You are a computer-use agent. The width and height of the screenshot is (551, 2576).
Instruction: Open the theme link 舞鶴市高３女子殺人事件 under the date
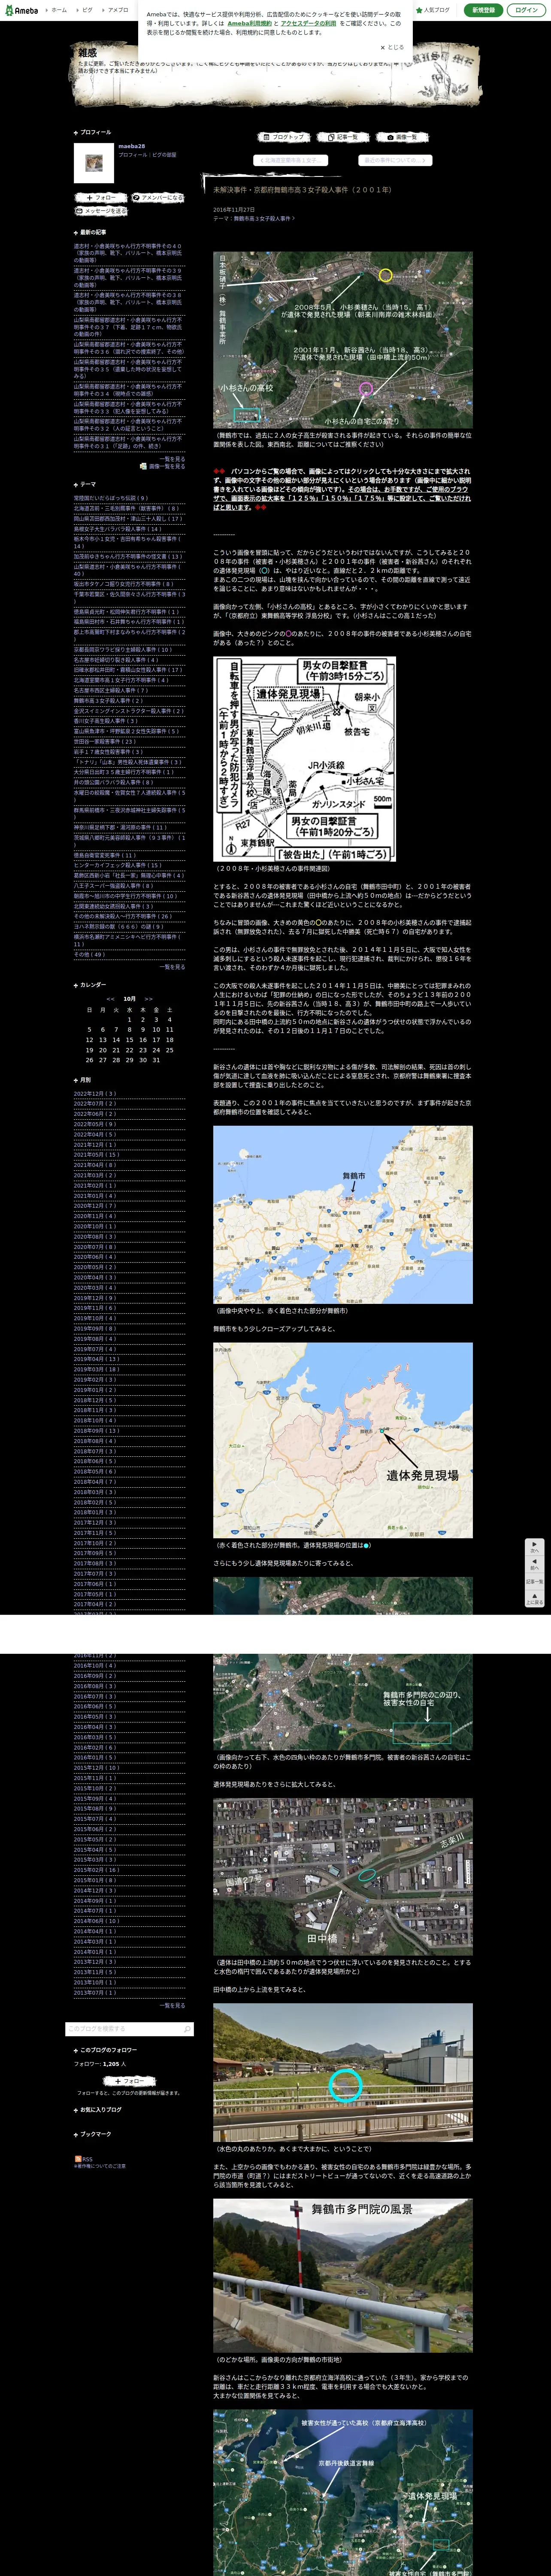(263, 218)
